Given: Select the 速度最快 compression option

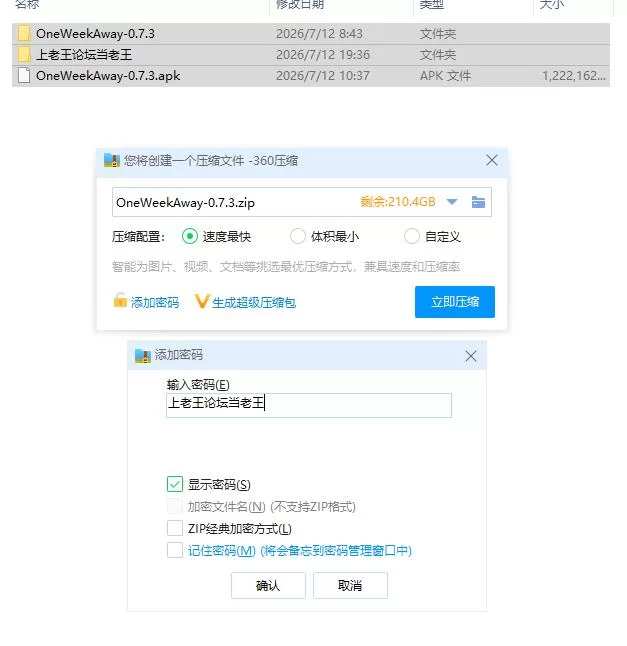Looking at the screenshot, I should 190,236.
